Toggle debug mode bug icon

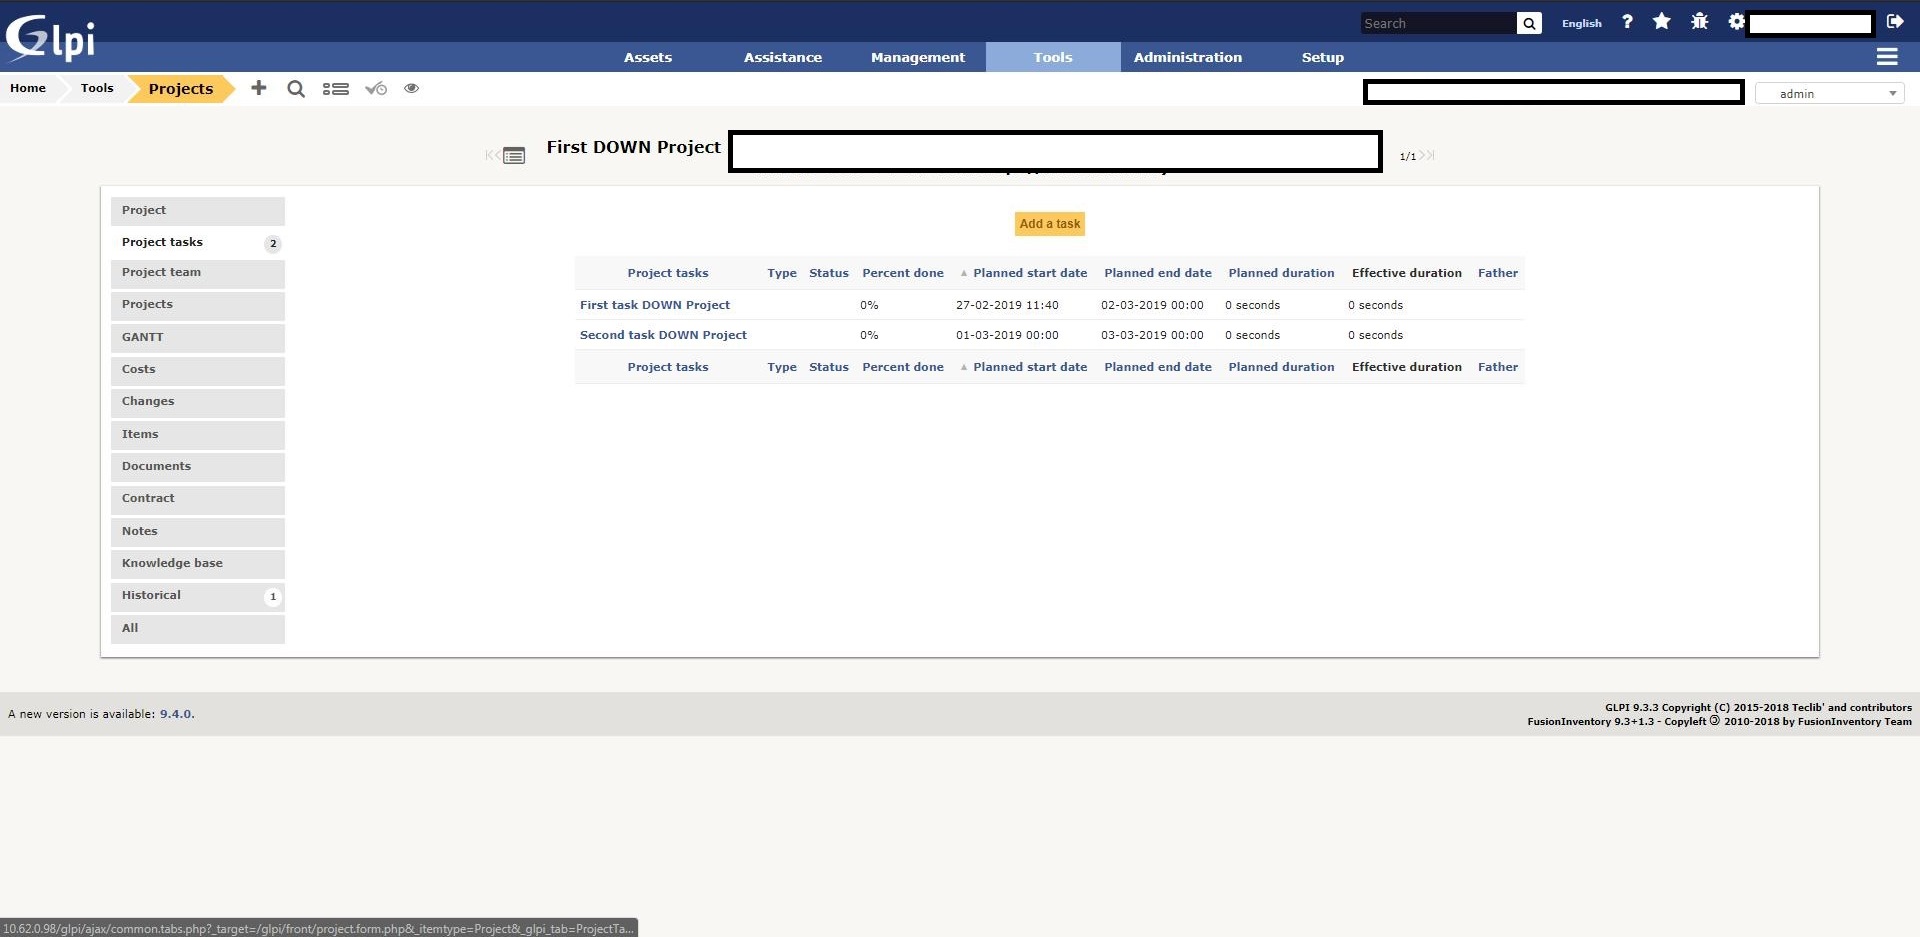coord(1699,21)
